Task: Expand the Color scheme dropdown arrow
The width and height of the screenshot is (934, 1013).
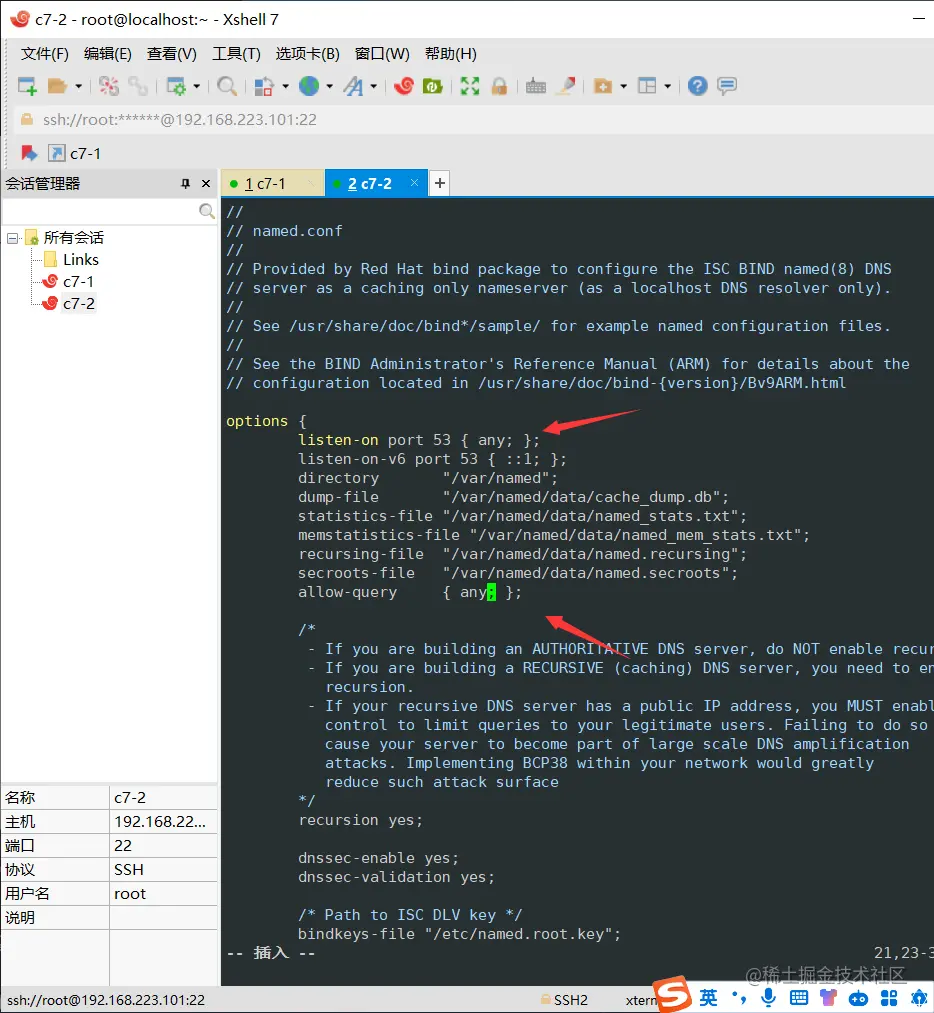Action: (x=285, y=86)
